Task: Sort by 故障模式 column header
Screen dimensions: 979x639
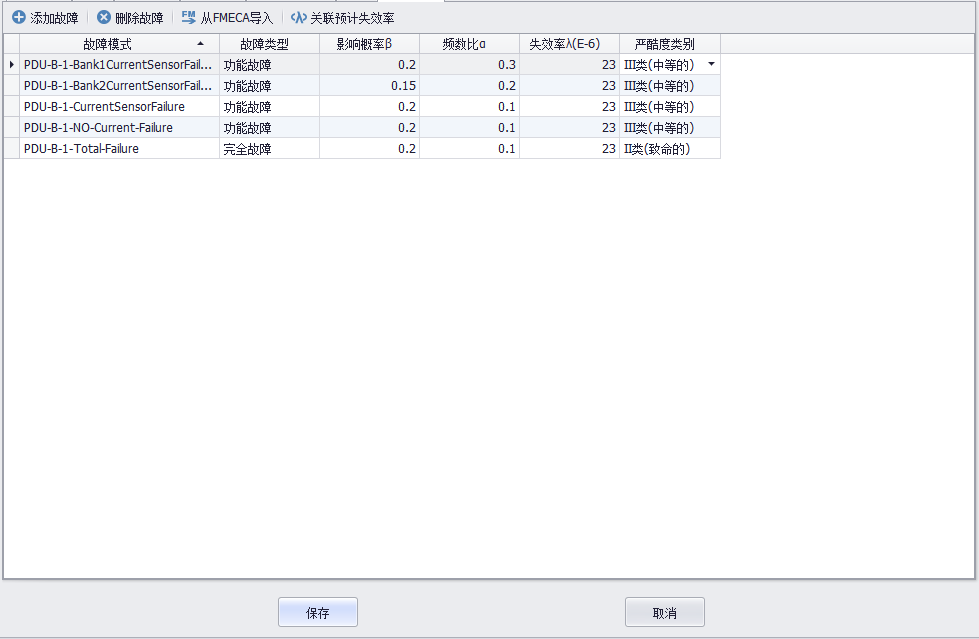Action: click(119, 44)
